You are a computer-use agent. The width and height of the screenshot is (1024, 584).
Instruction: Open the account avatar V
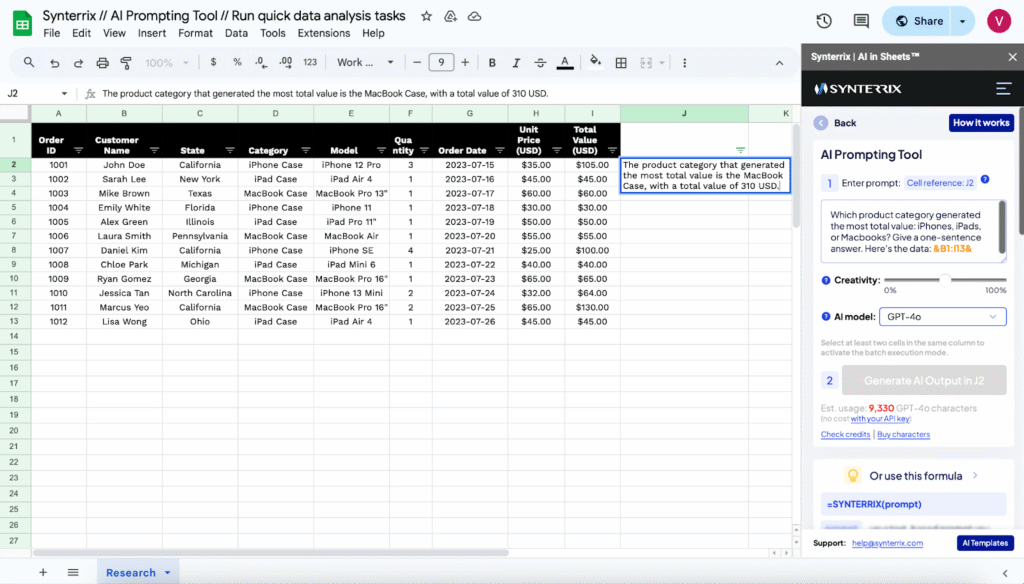999,21
